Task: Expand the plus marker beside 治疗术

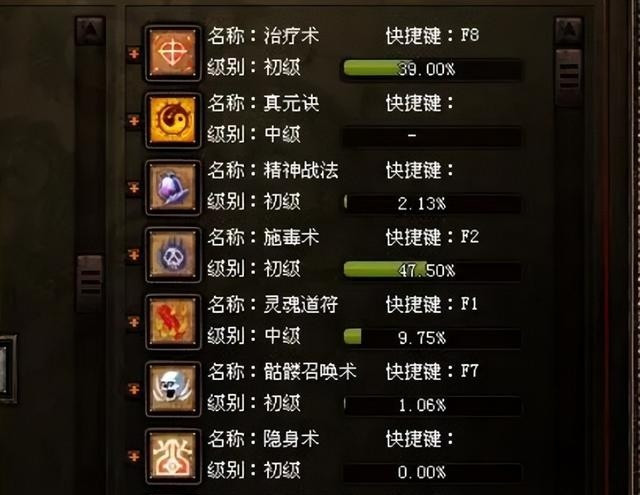Action: 134,53
